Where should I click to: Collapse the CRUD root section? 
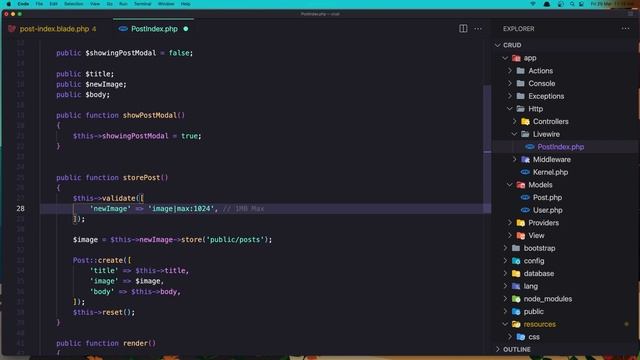498,45
